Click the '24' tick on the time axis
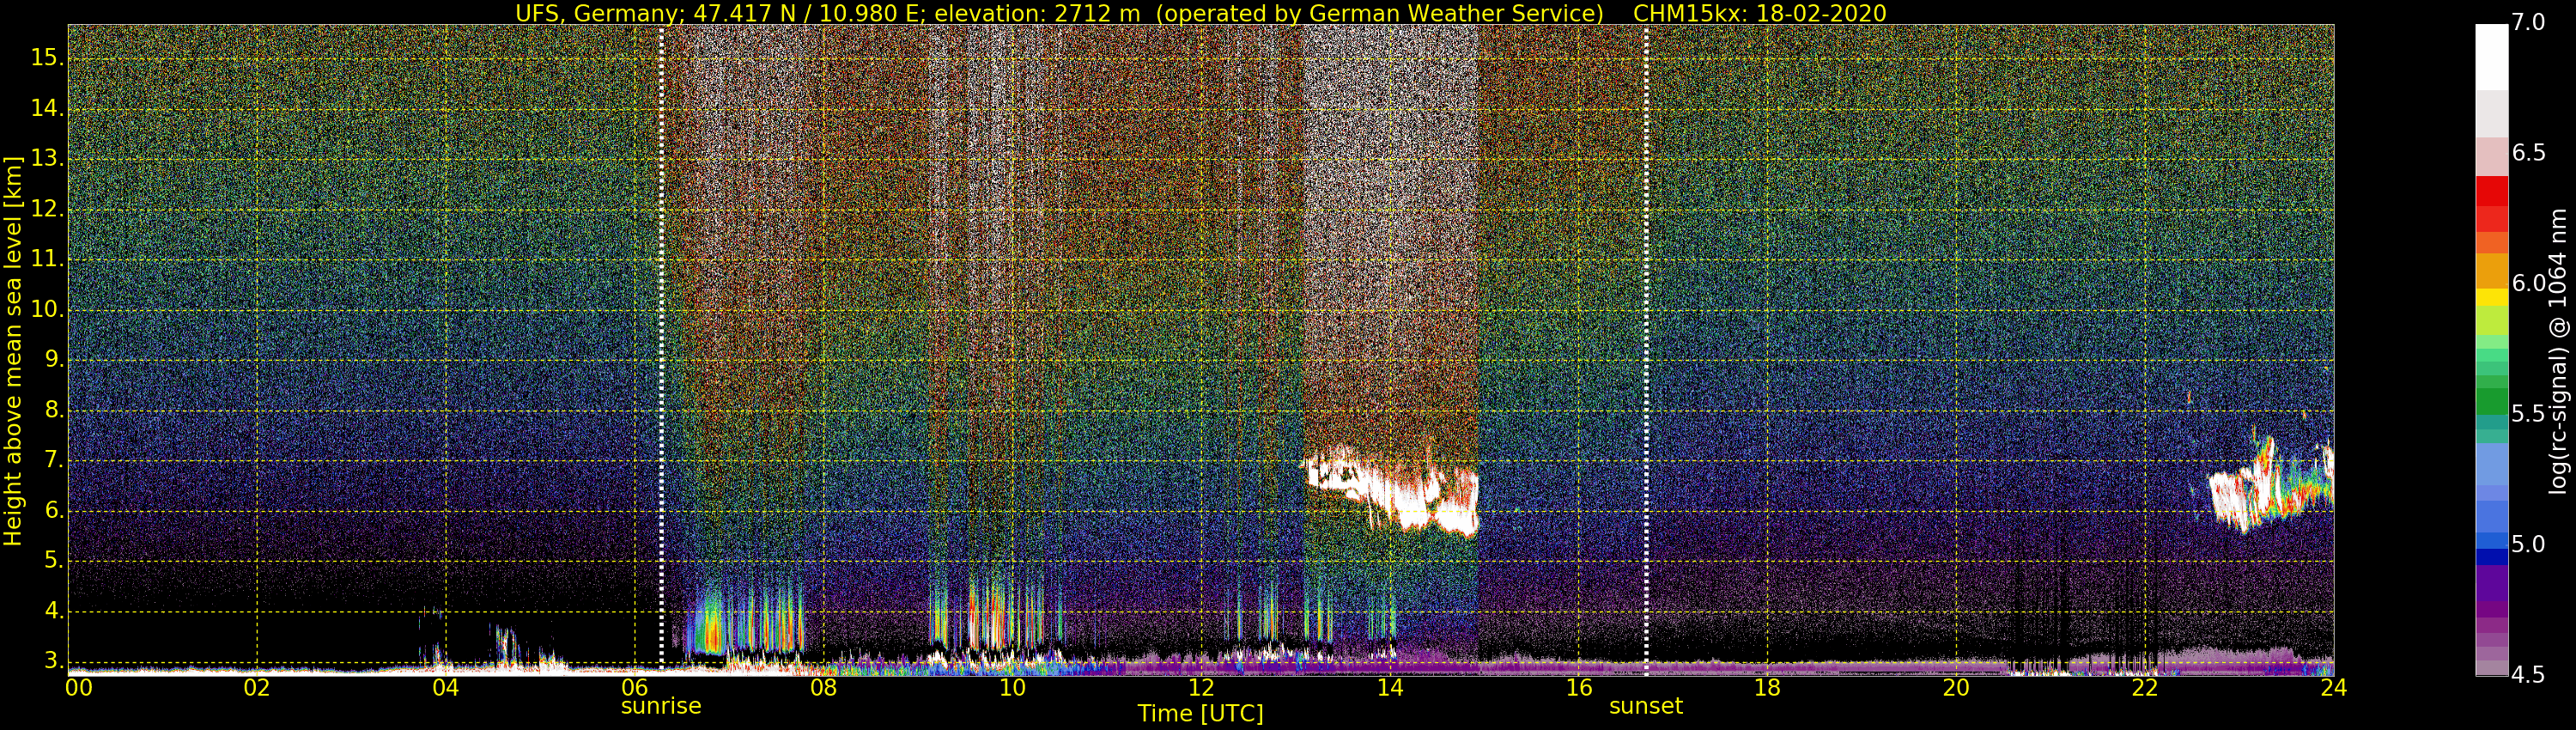Image resolution: width=2576 pixels, height=730 pixels. [x=2334, y=687]
